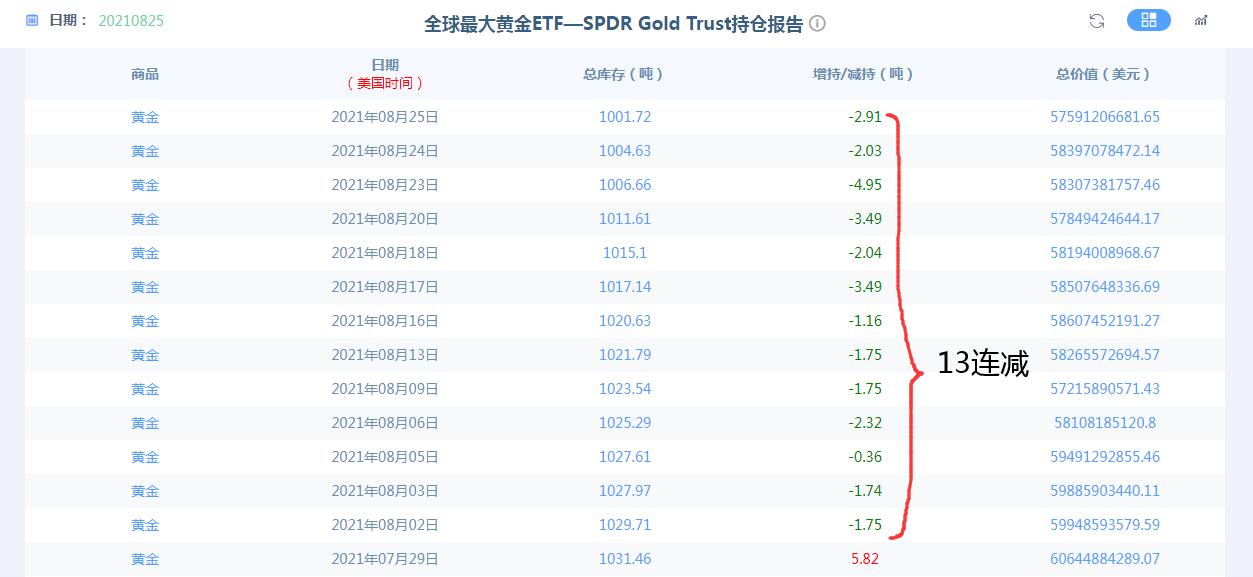Click the change value -1.74

pos(865,491)
